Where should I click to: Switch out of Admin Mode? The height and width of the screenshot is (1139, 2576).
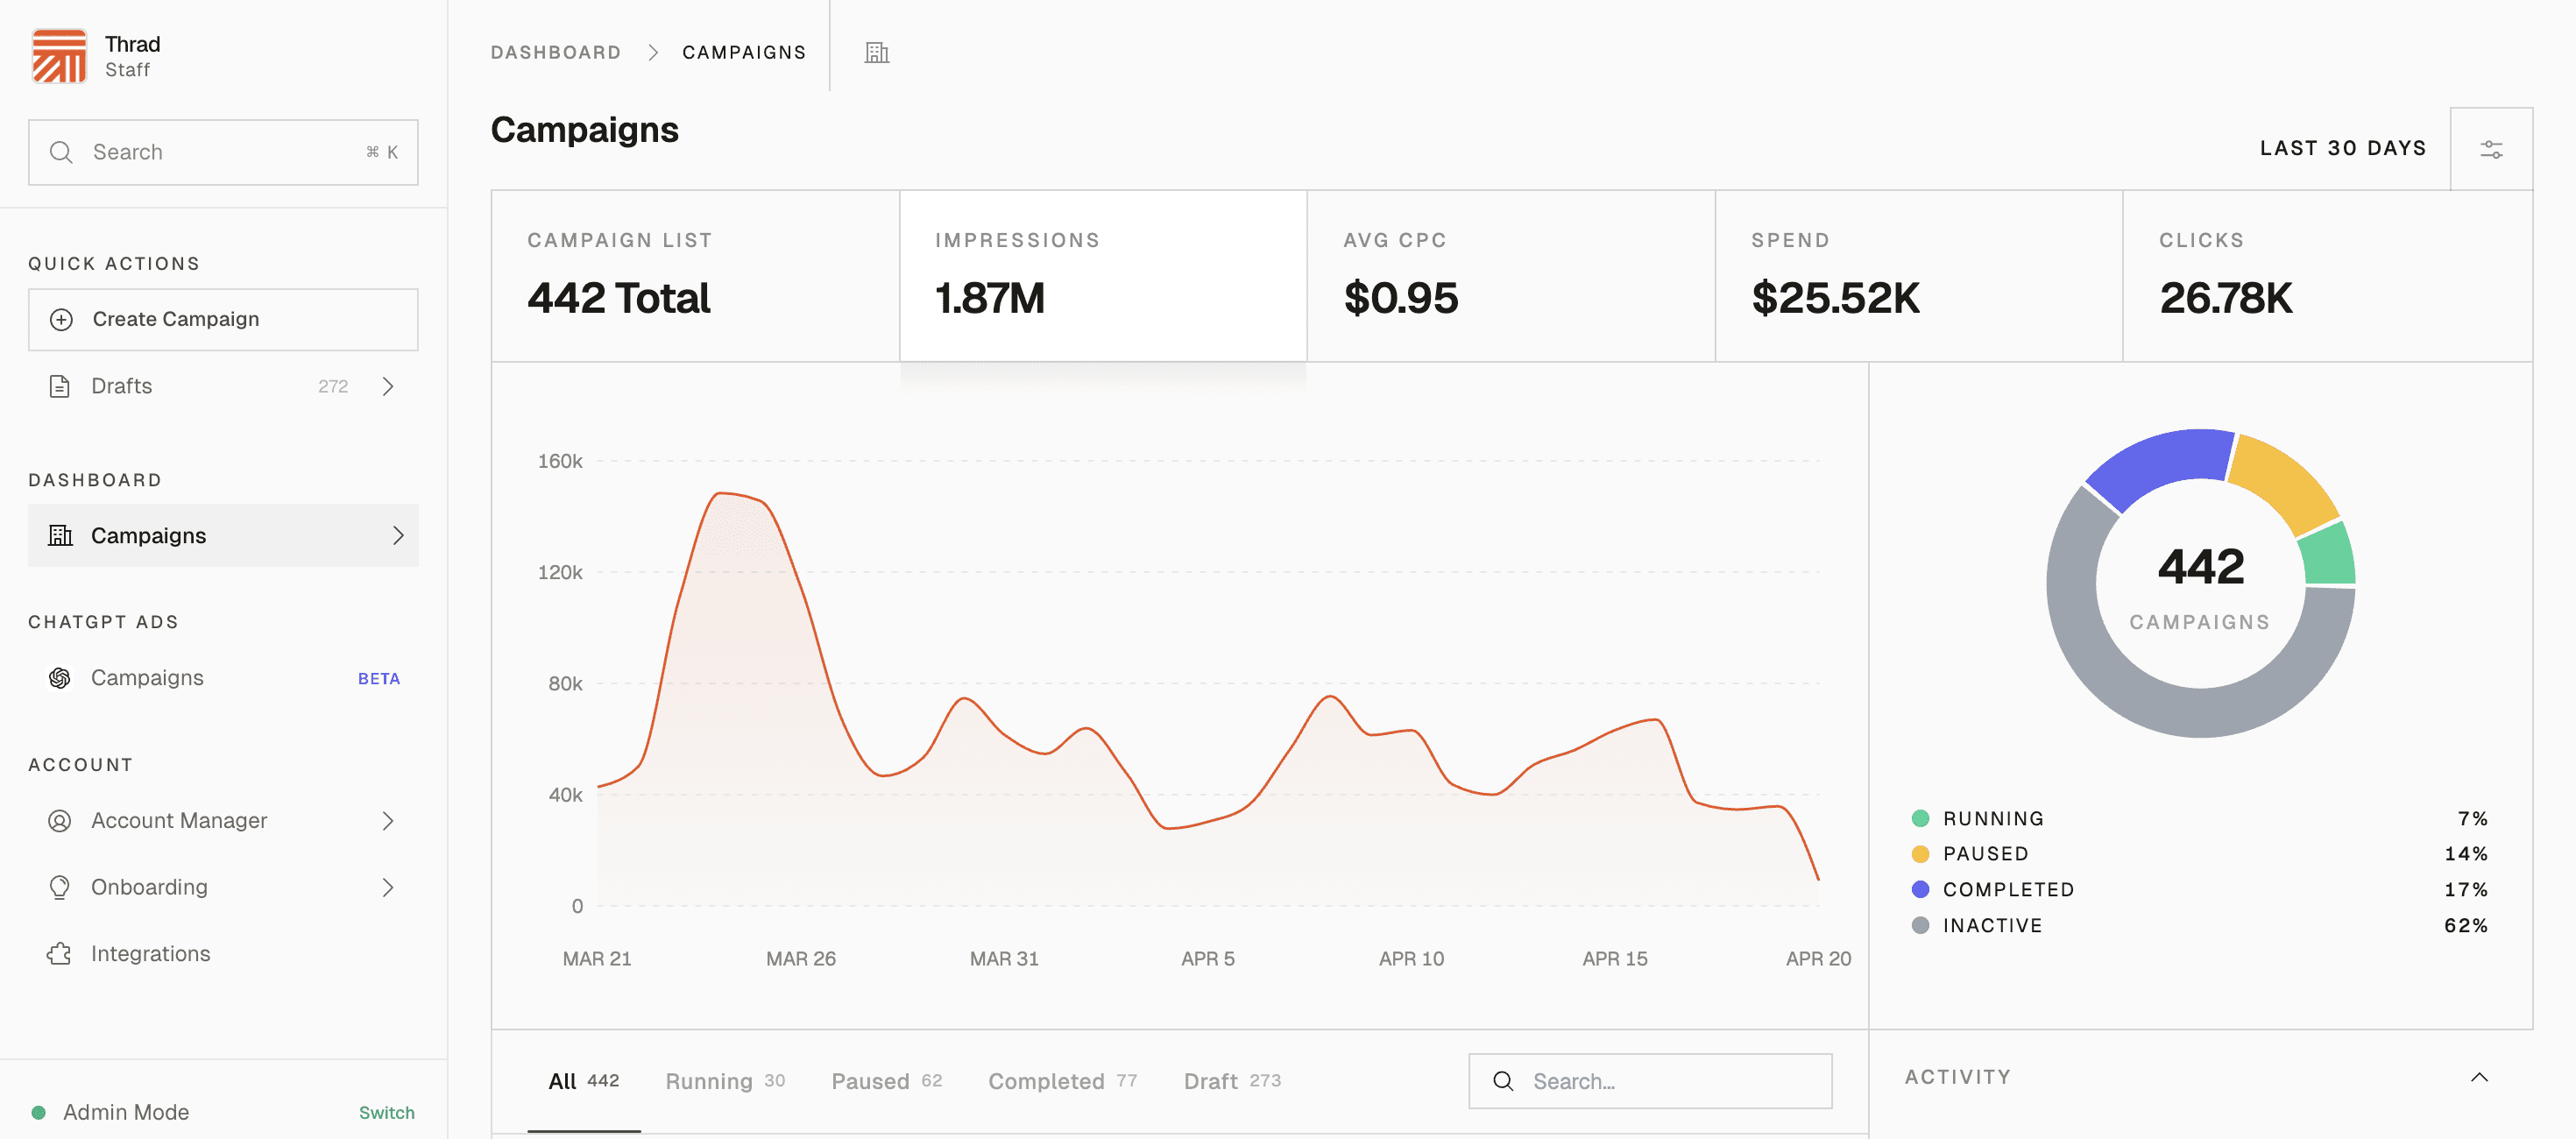[386, 1112]
